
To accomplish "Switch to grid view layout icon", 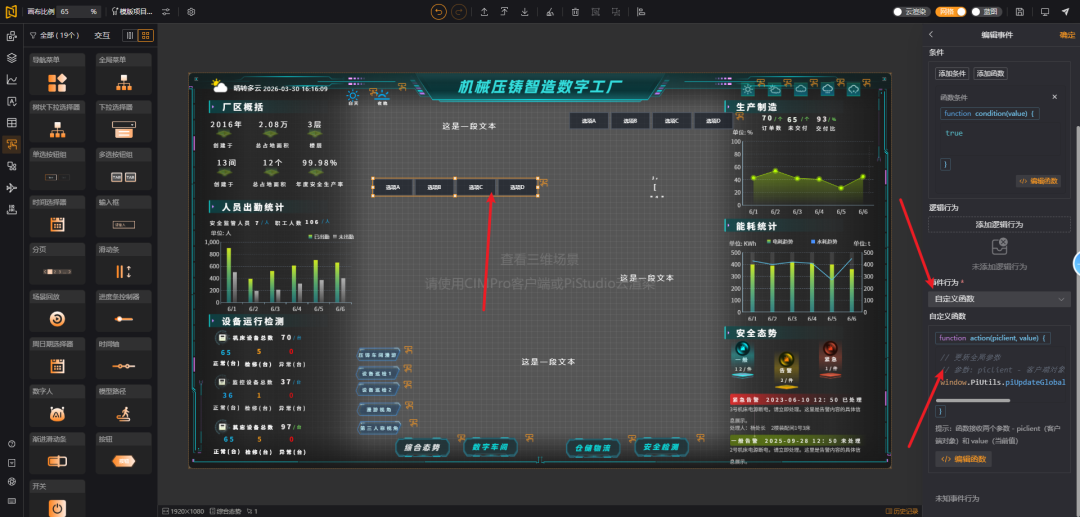I will point(147,35).
